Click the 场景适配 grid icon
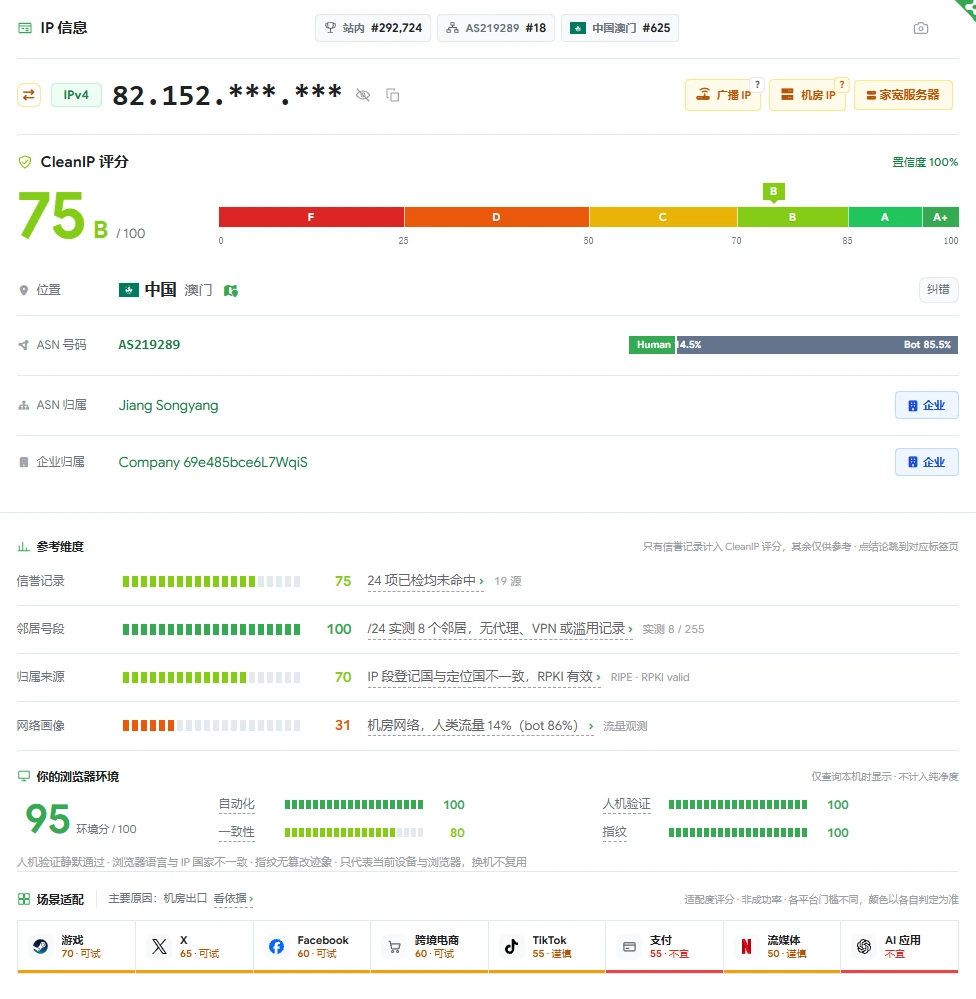 pyautogui.click(x=24, y=899)
